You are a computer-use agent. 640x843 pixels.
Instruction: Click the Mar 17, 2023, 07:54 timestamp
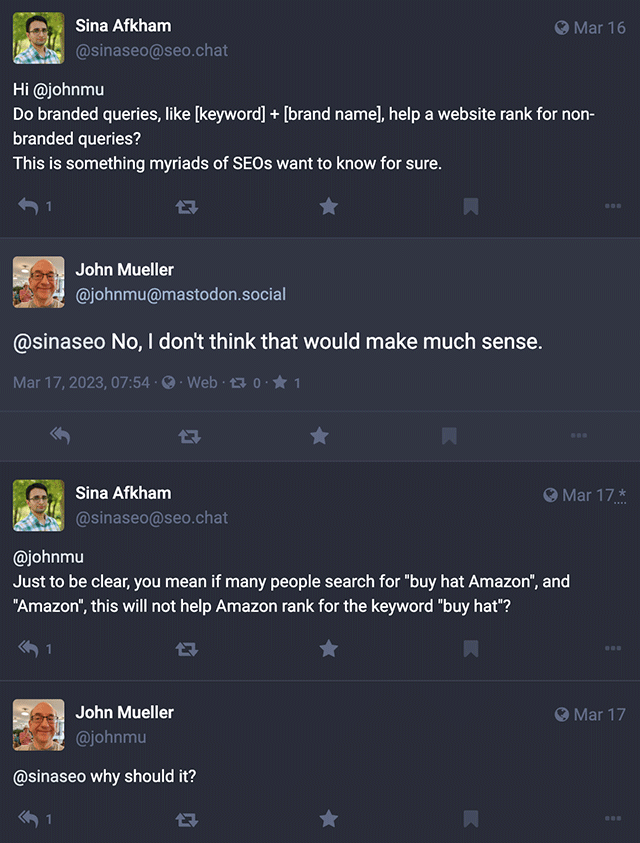tap(81, 383)
